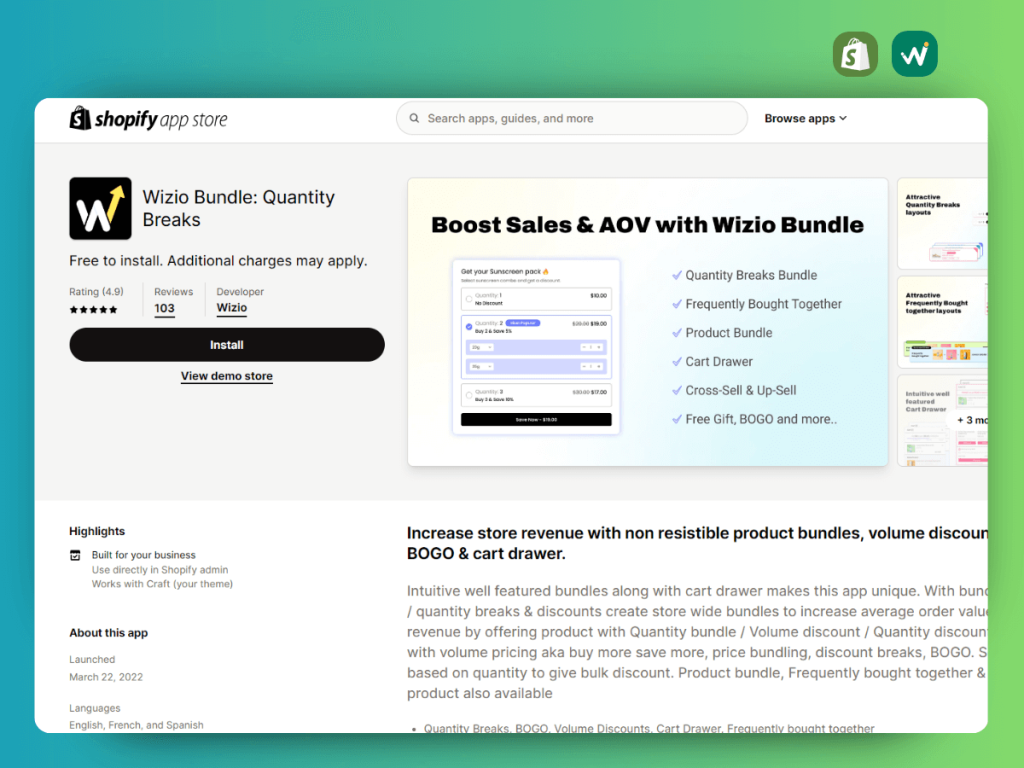This screenshot has width=1024, height=768.
Task: Click the Shopify bag icon at top right
Action: (855, 54)
